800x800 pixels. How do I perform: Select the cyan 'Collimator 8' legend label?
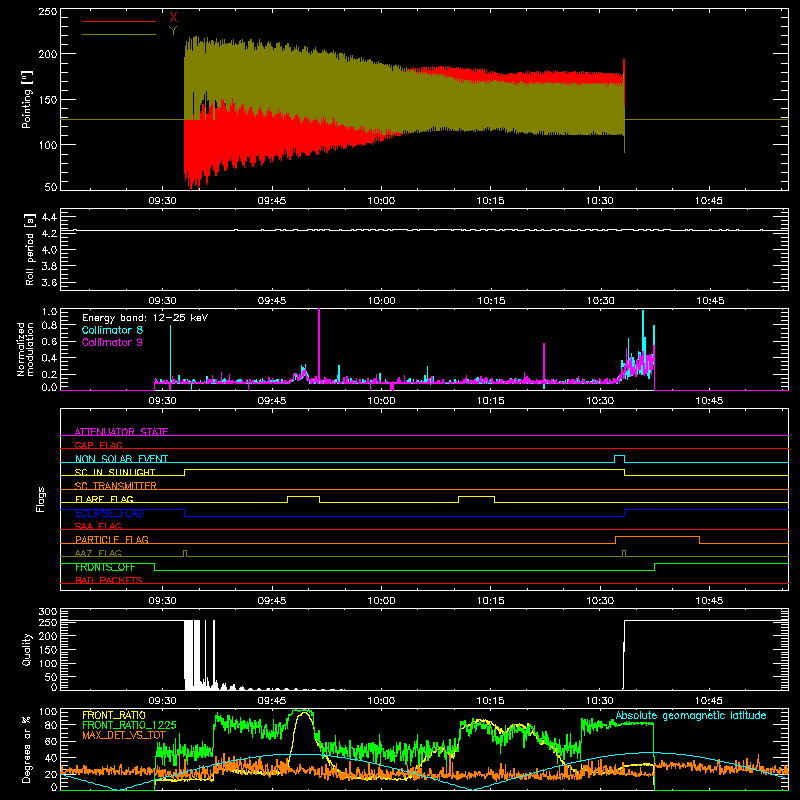click(112, 330)
